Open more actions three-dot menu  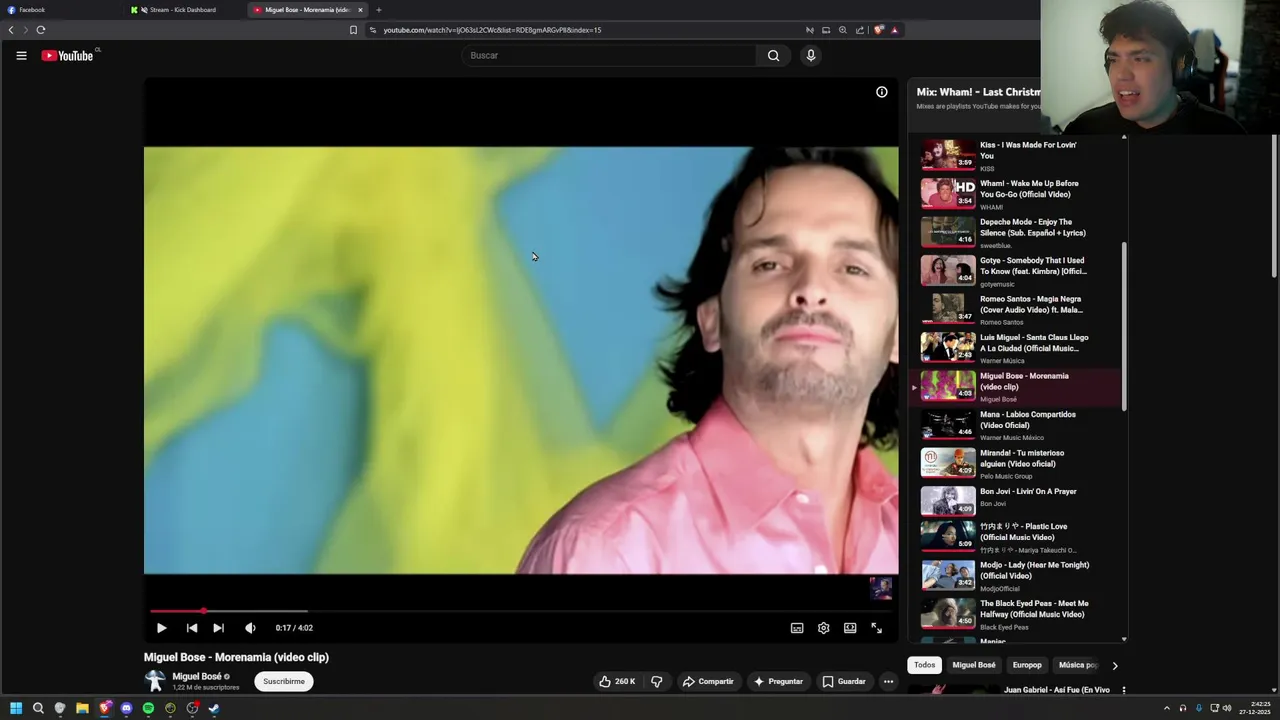tap(888, 682)
